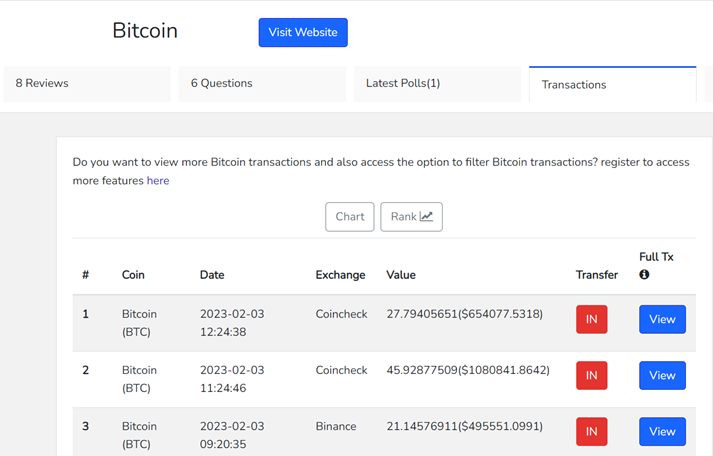
Task: Select the Transactions tab
Action: pyautogui.click(x=613, y=84)
